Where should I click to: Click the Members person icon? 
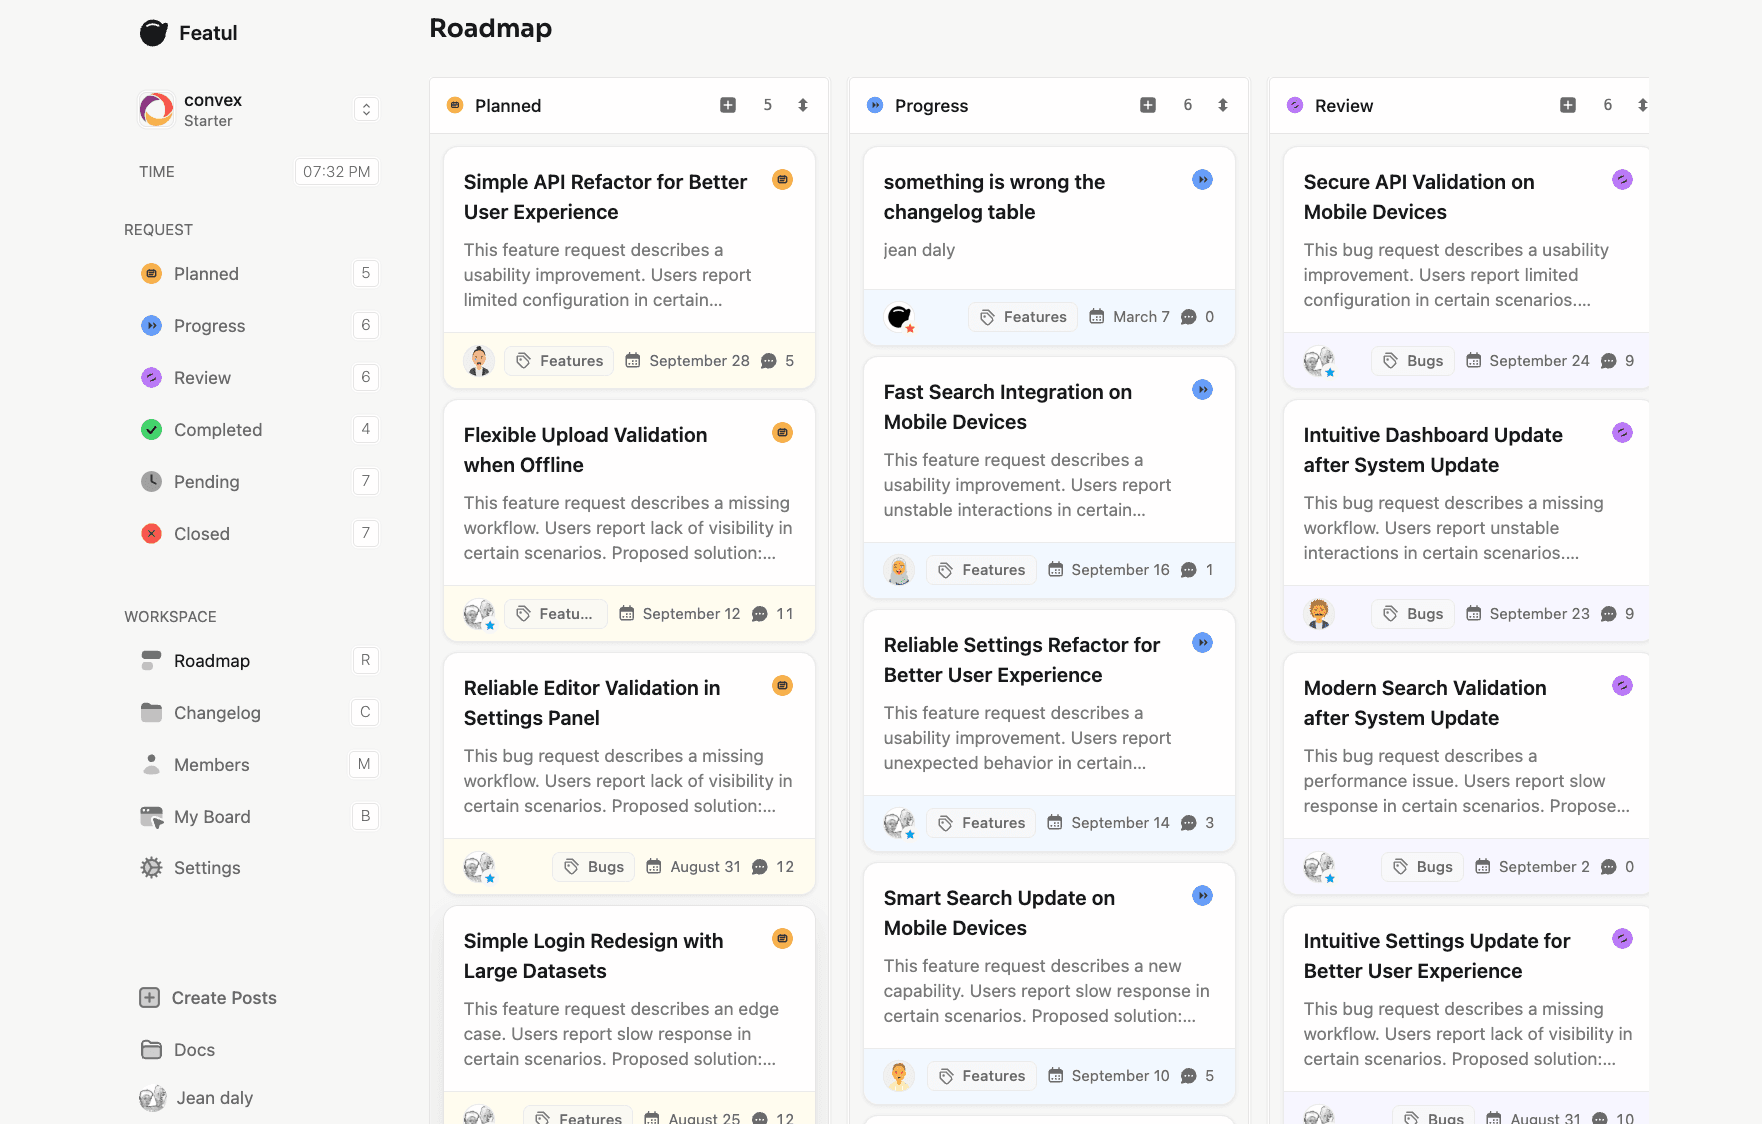151,764
